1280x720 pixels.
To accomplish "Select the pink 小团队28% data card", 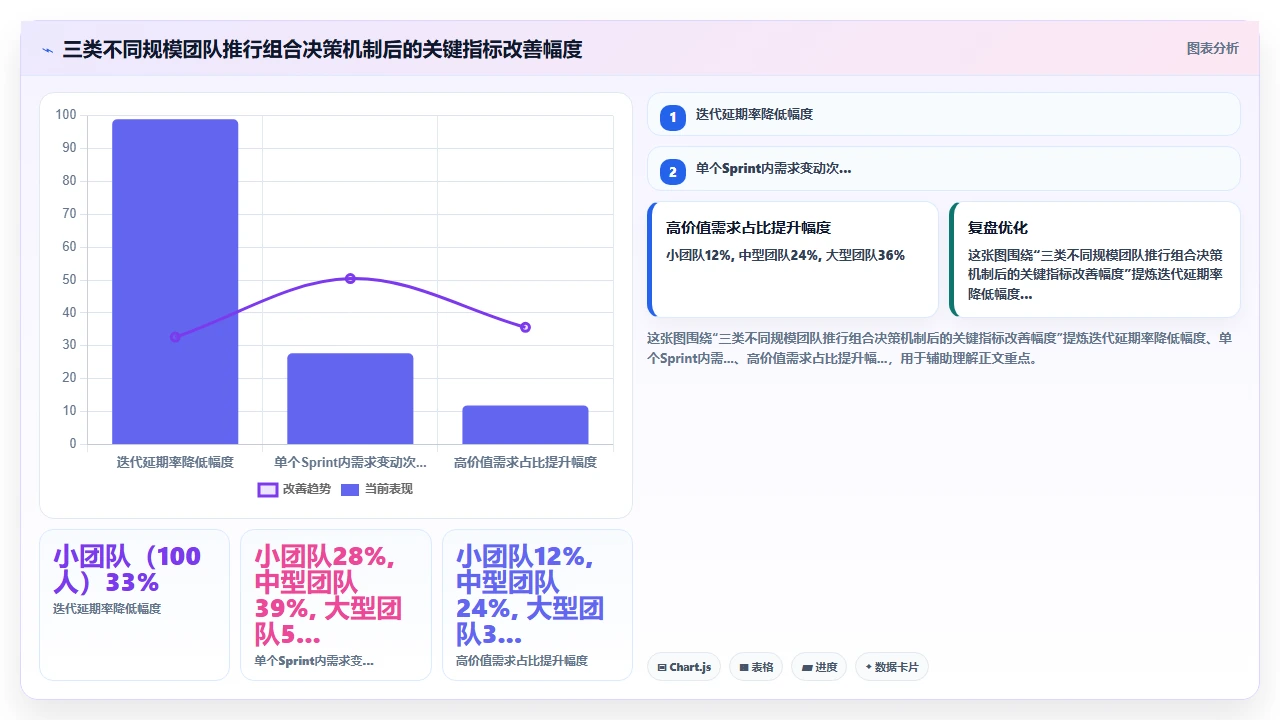I will tap(336, 605).
